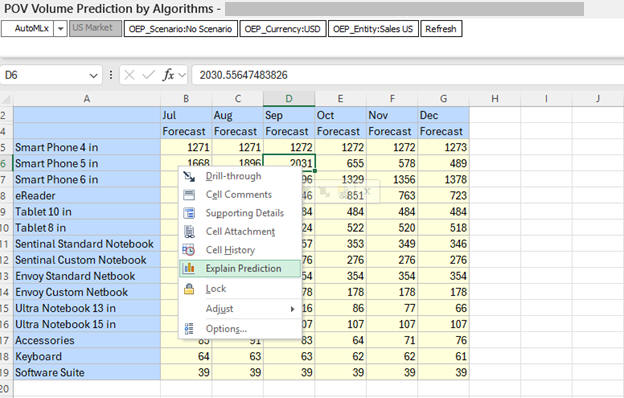Click the Jul month header cell

(x=186, y=115)
